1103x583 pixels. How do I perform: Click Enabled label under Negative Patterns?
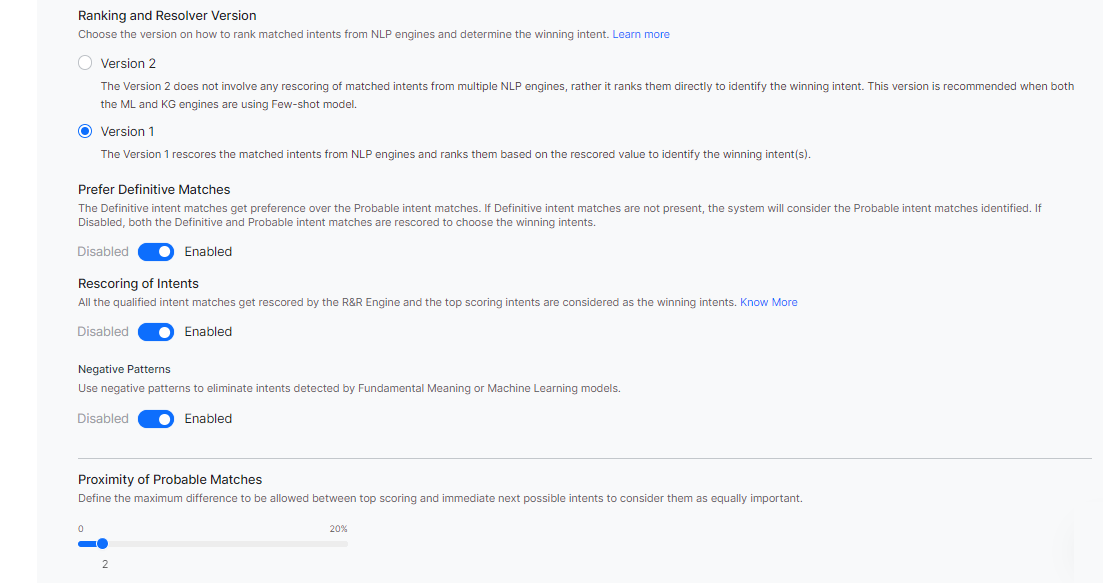coord(208,419)
